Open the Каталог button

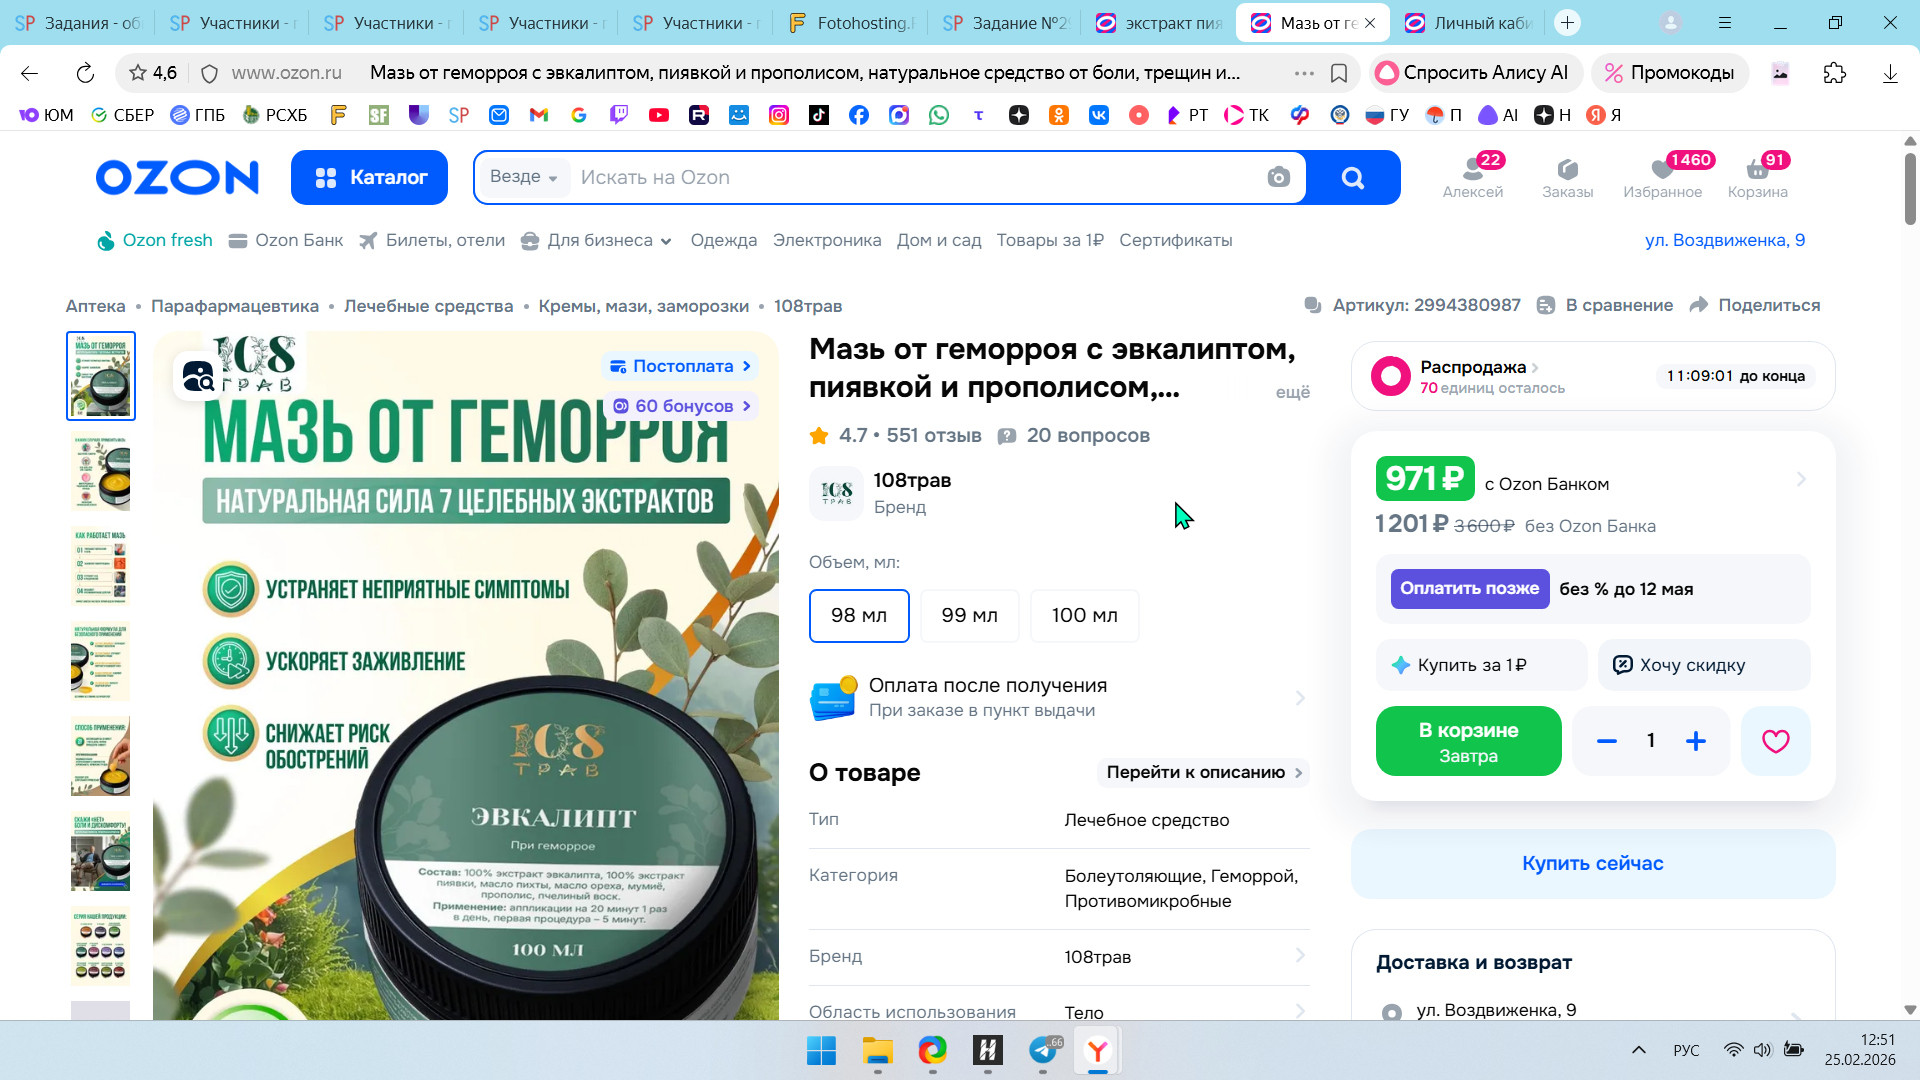point(370,177)
